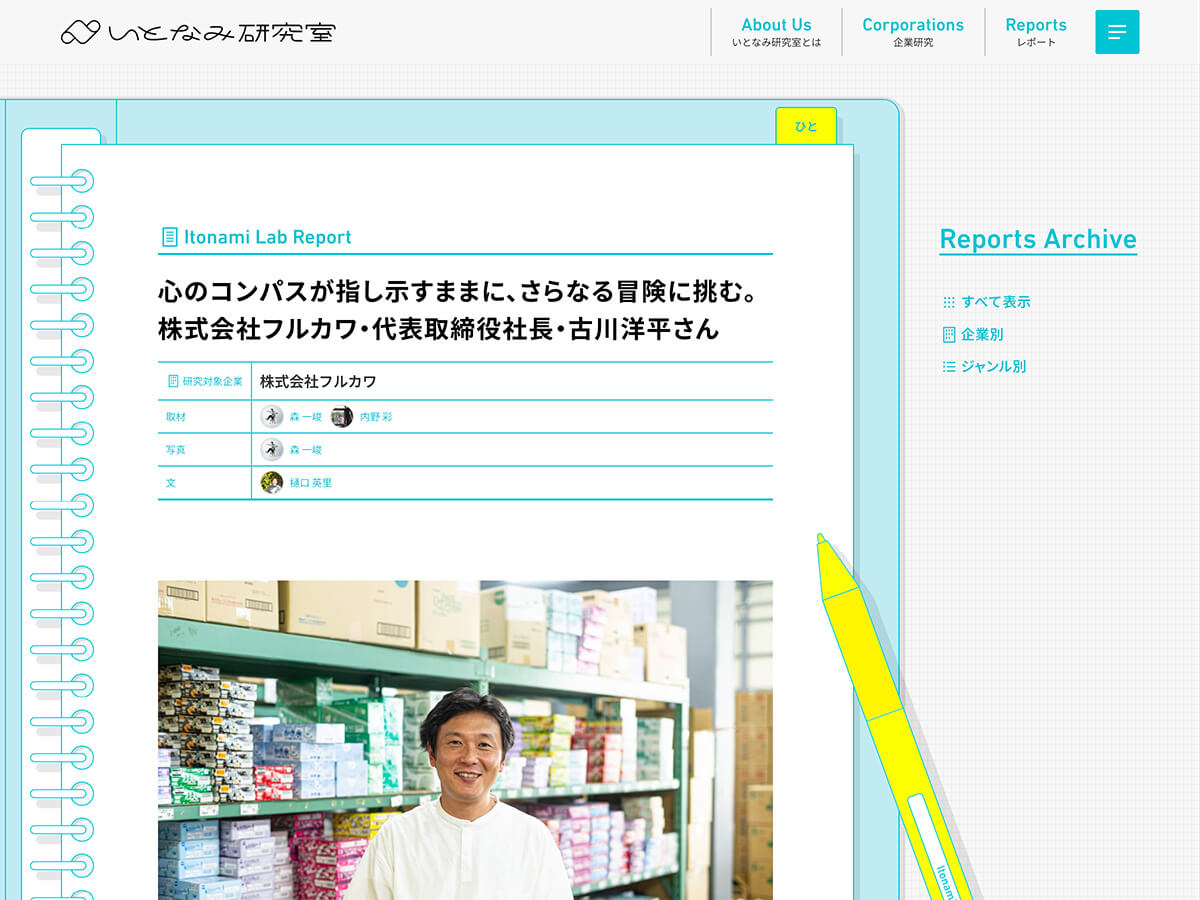Viewport: 1200px width, 900px height.
Task: Show all reports via すべて表示
Action: pyautogui.click(x=995, y=302)
